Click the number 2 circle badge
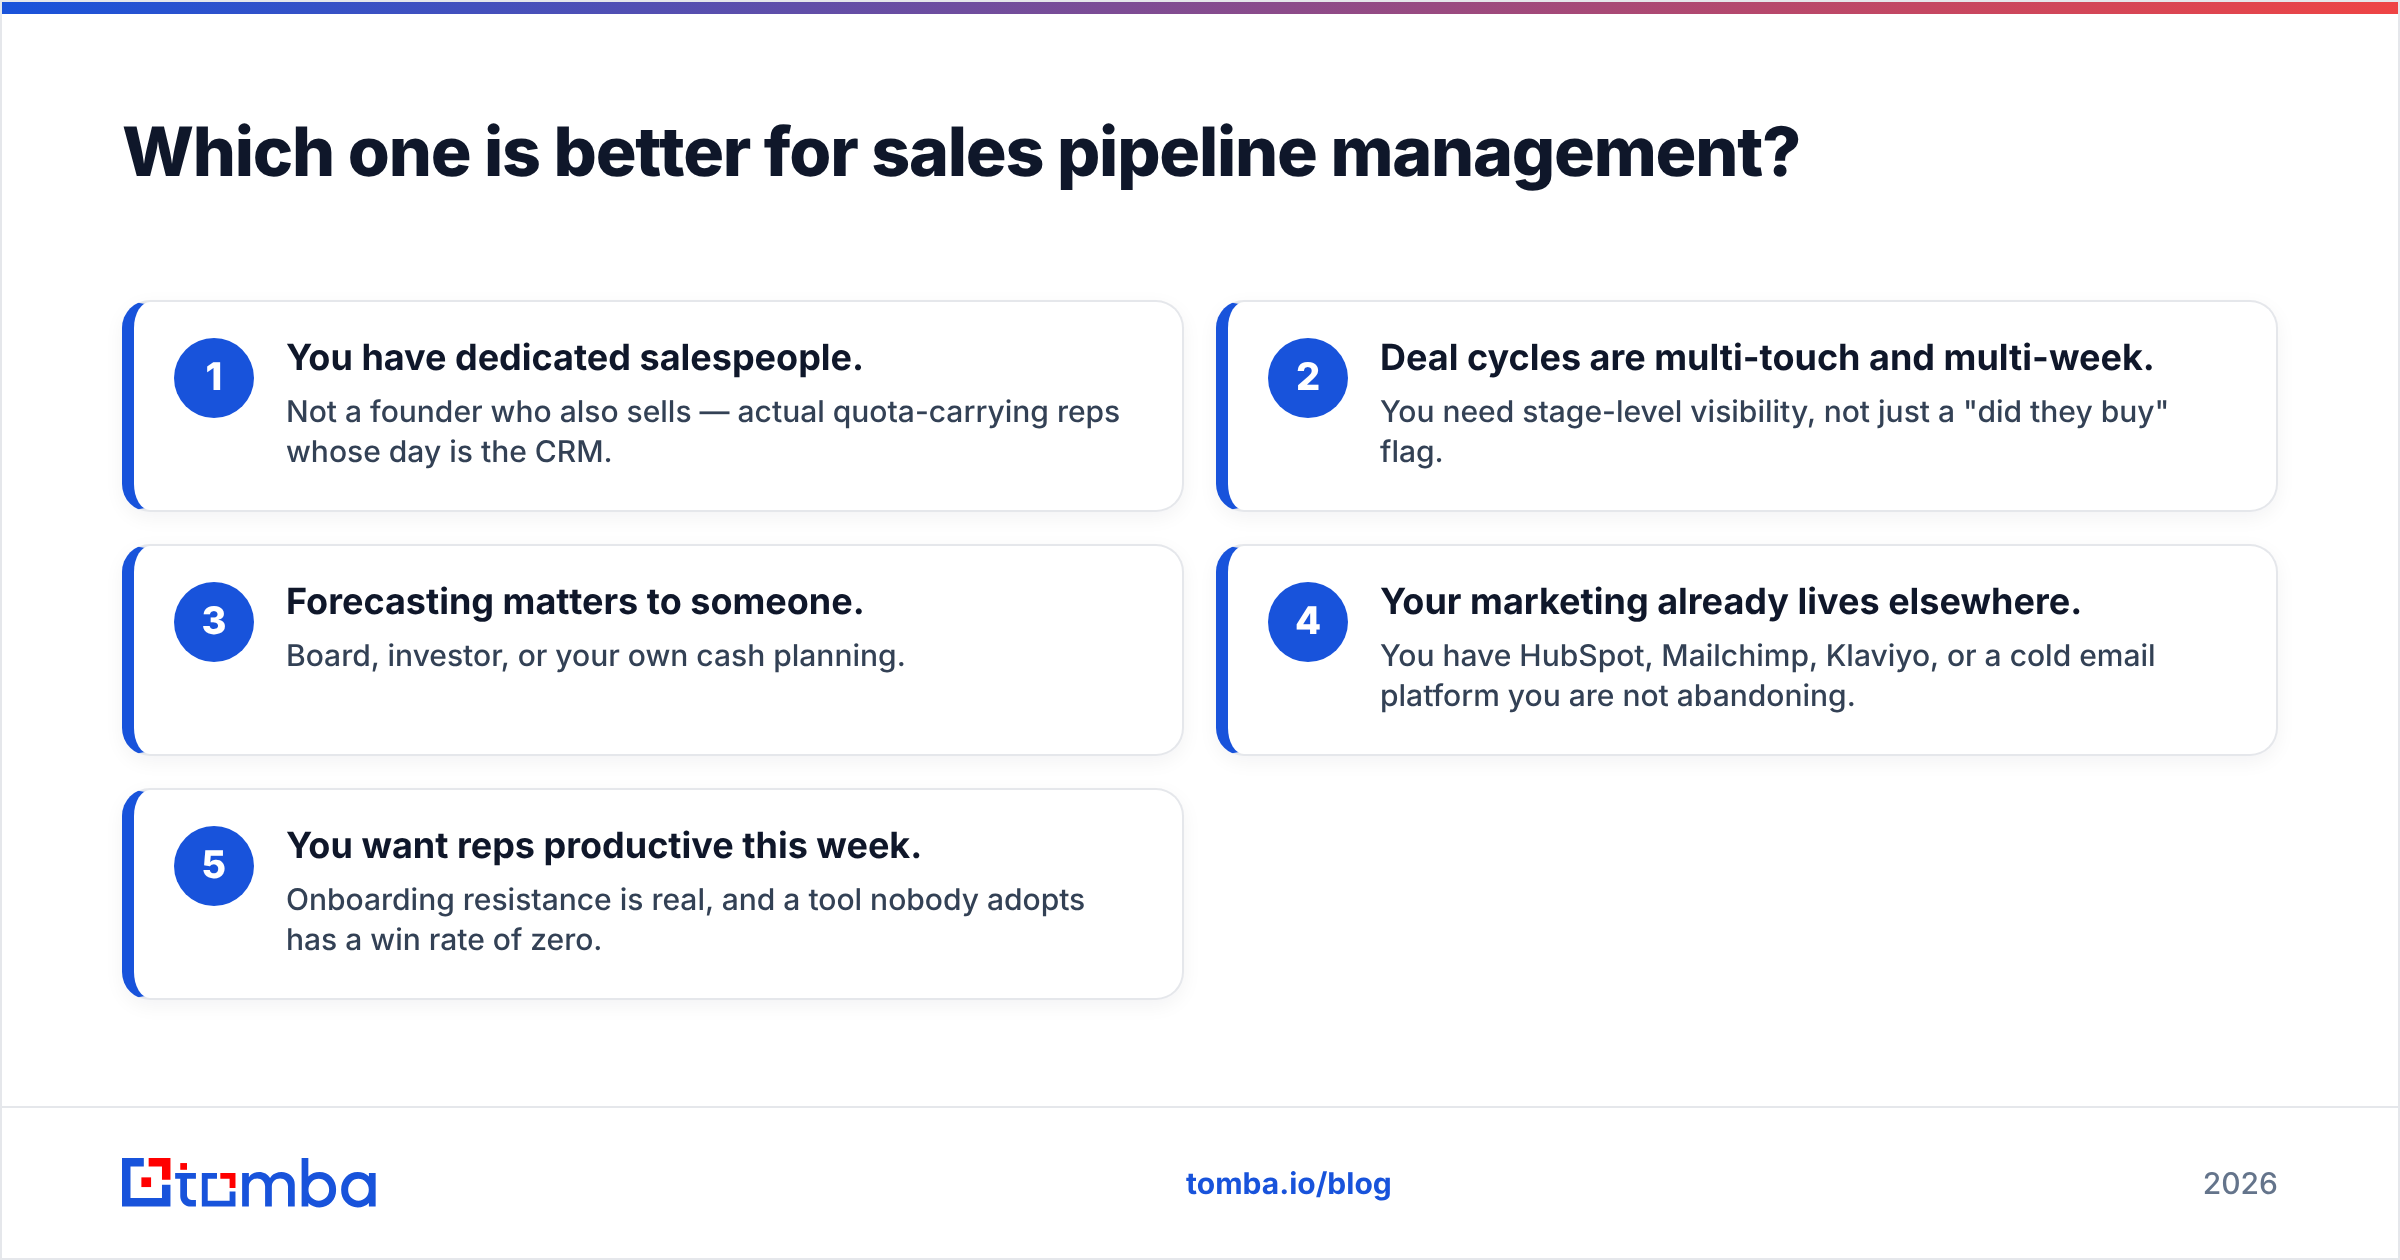This screenshot has height=1260, width=2400. tap(1308, 378)
